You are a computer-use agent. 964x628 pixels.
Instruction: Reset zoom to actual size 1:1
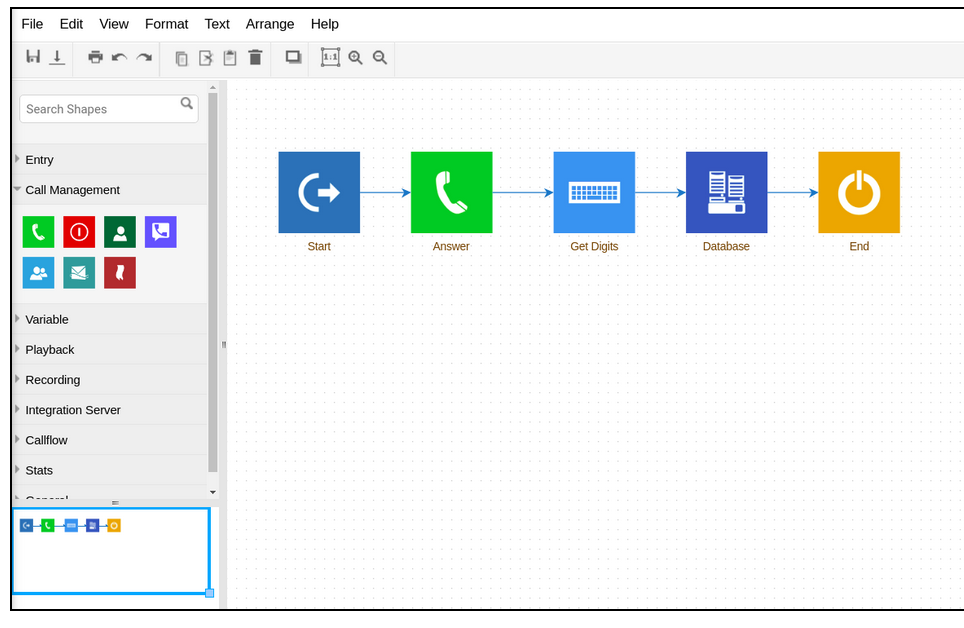click(x=330, y=57)
